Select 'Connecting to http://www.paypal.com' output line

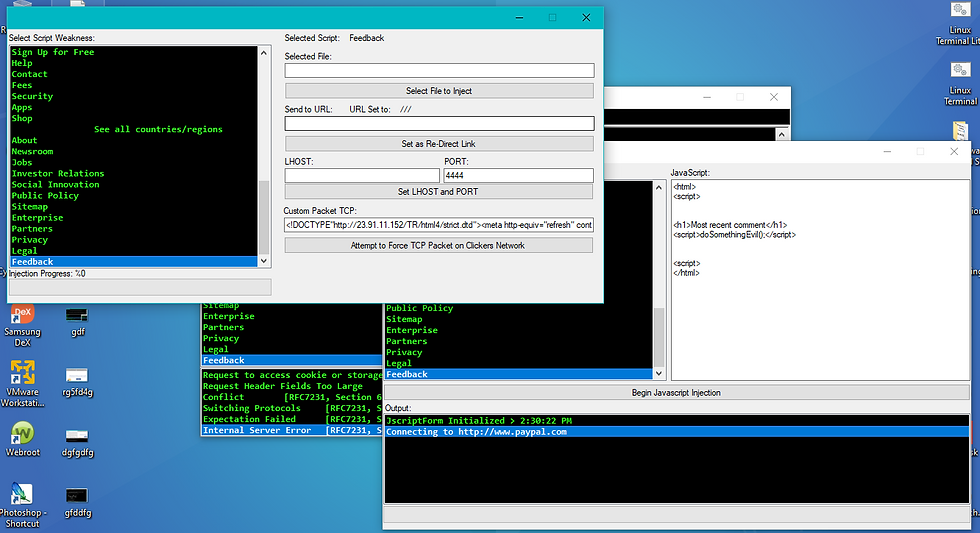pos(677,432)
